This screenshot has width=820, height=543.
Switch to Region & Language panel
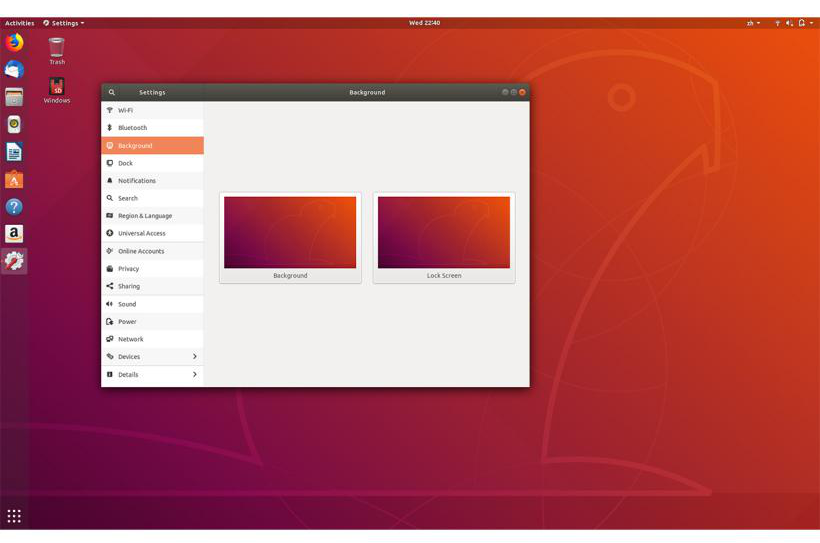[145, 216]
